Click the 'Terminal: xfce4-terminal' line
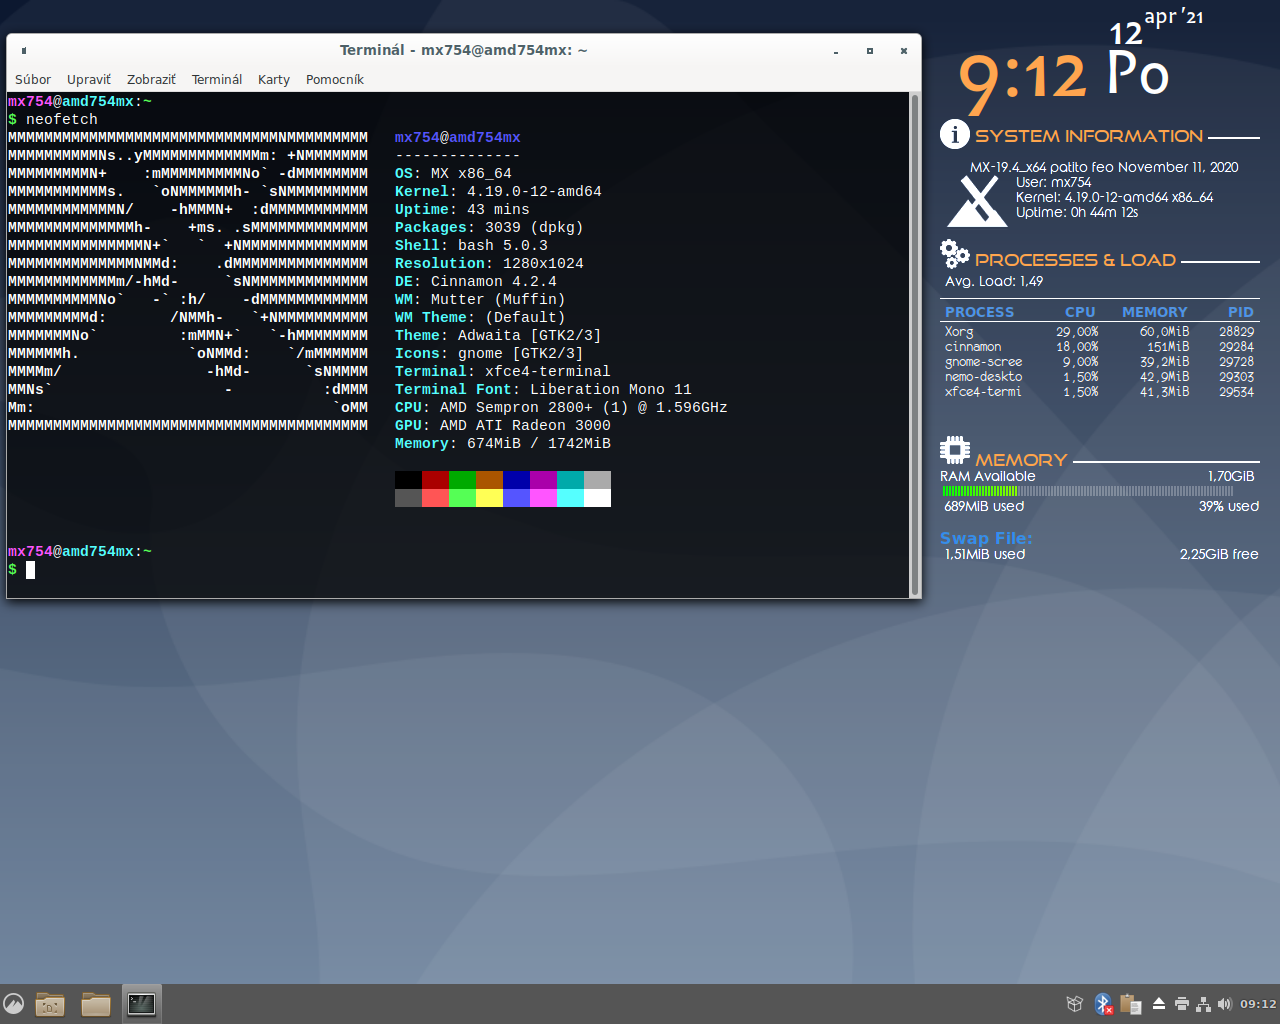1280x1024 pixels. [x=503, y=371]
